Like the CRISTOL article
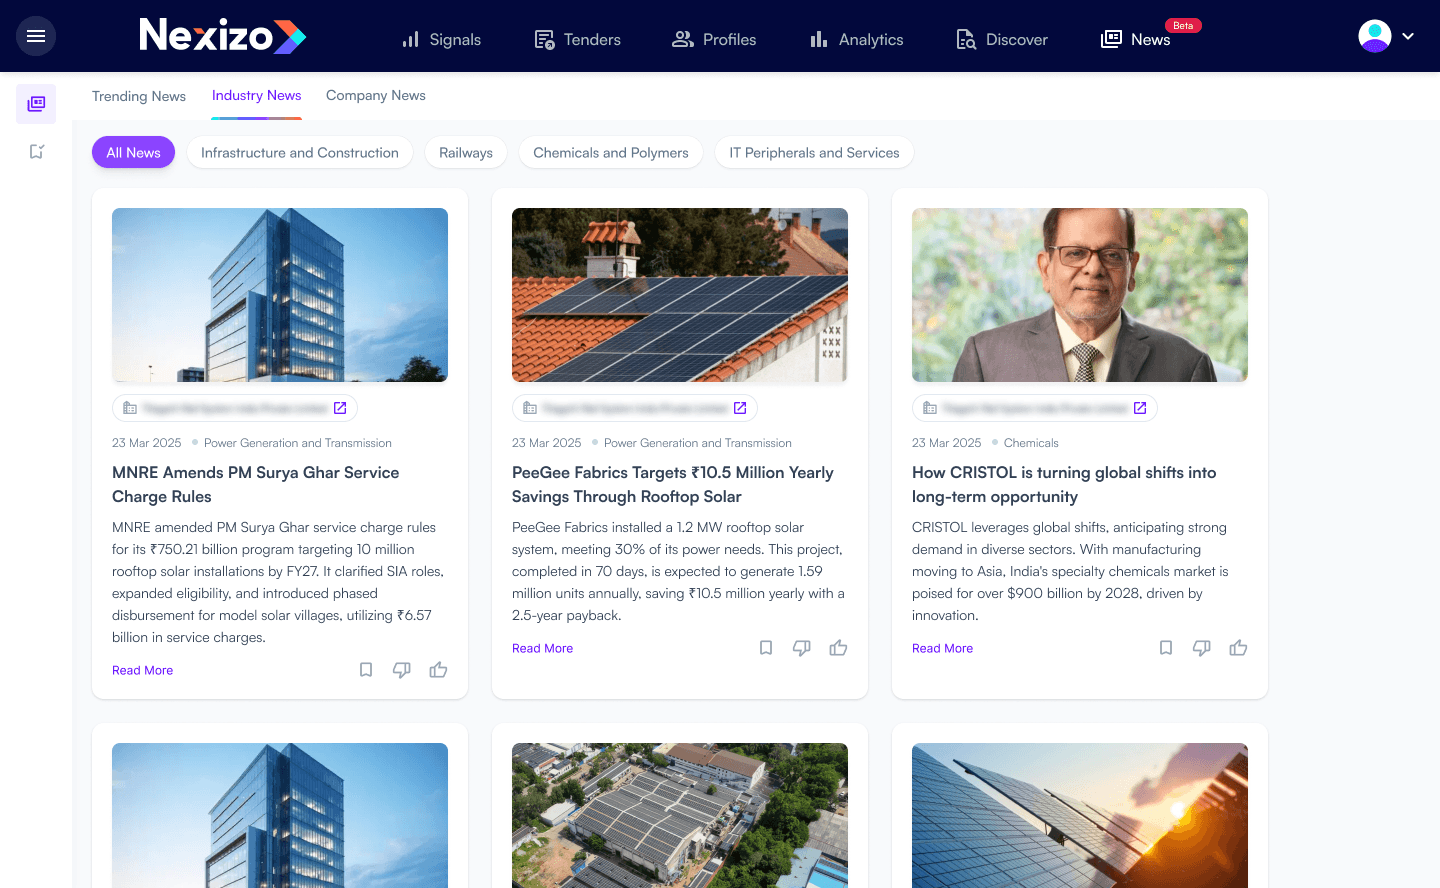Viewport: 1440px width, 888px height. coord(1238,648)
